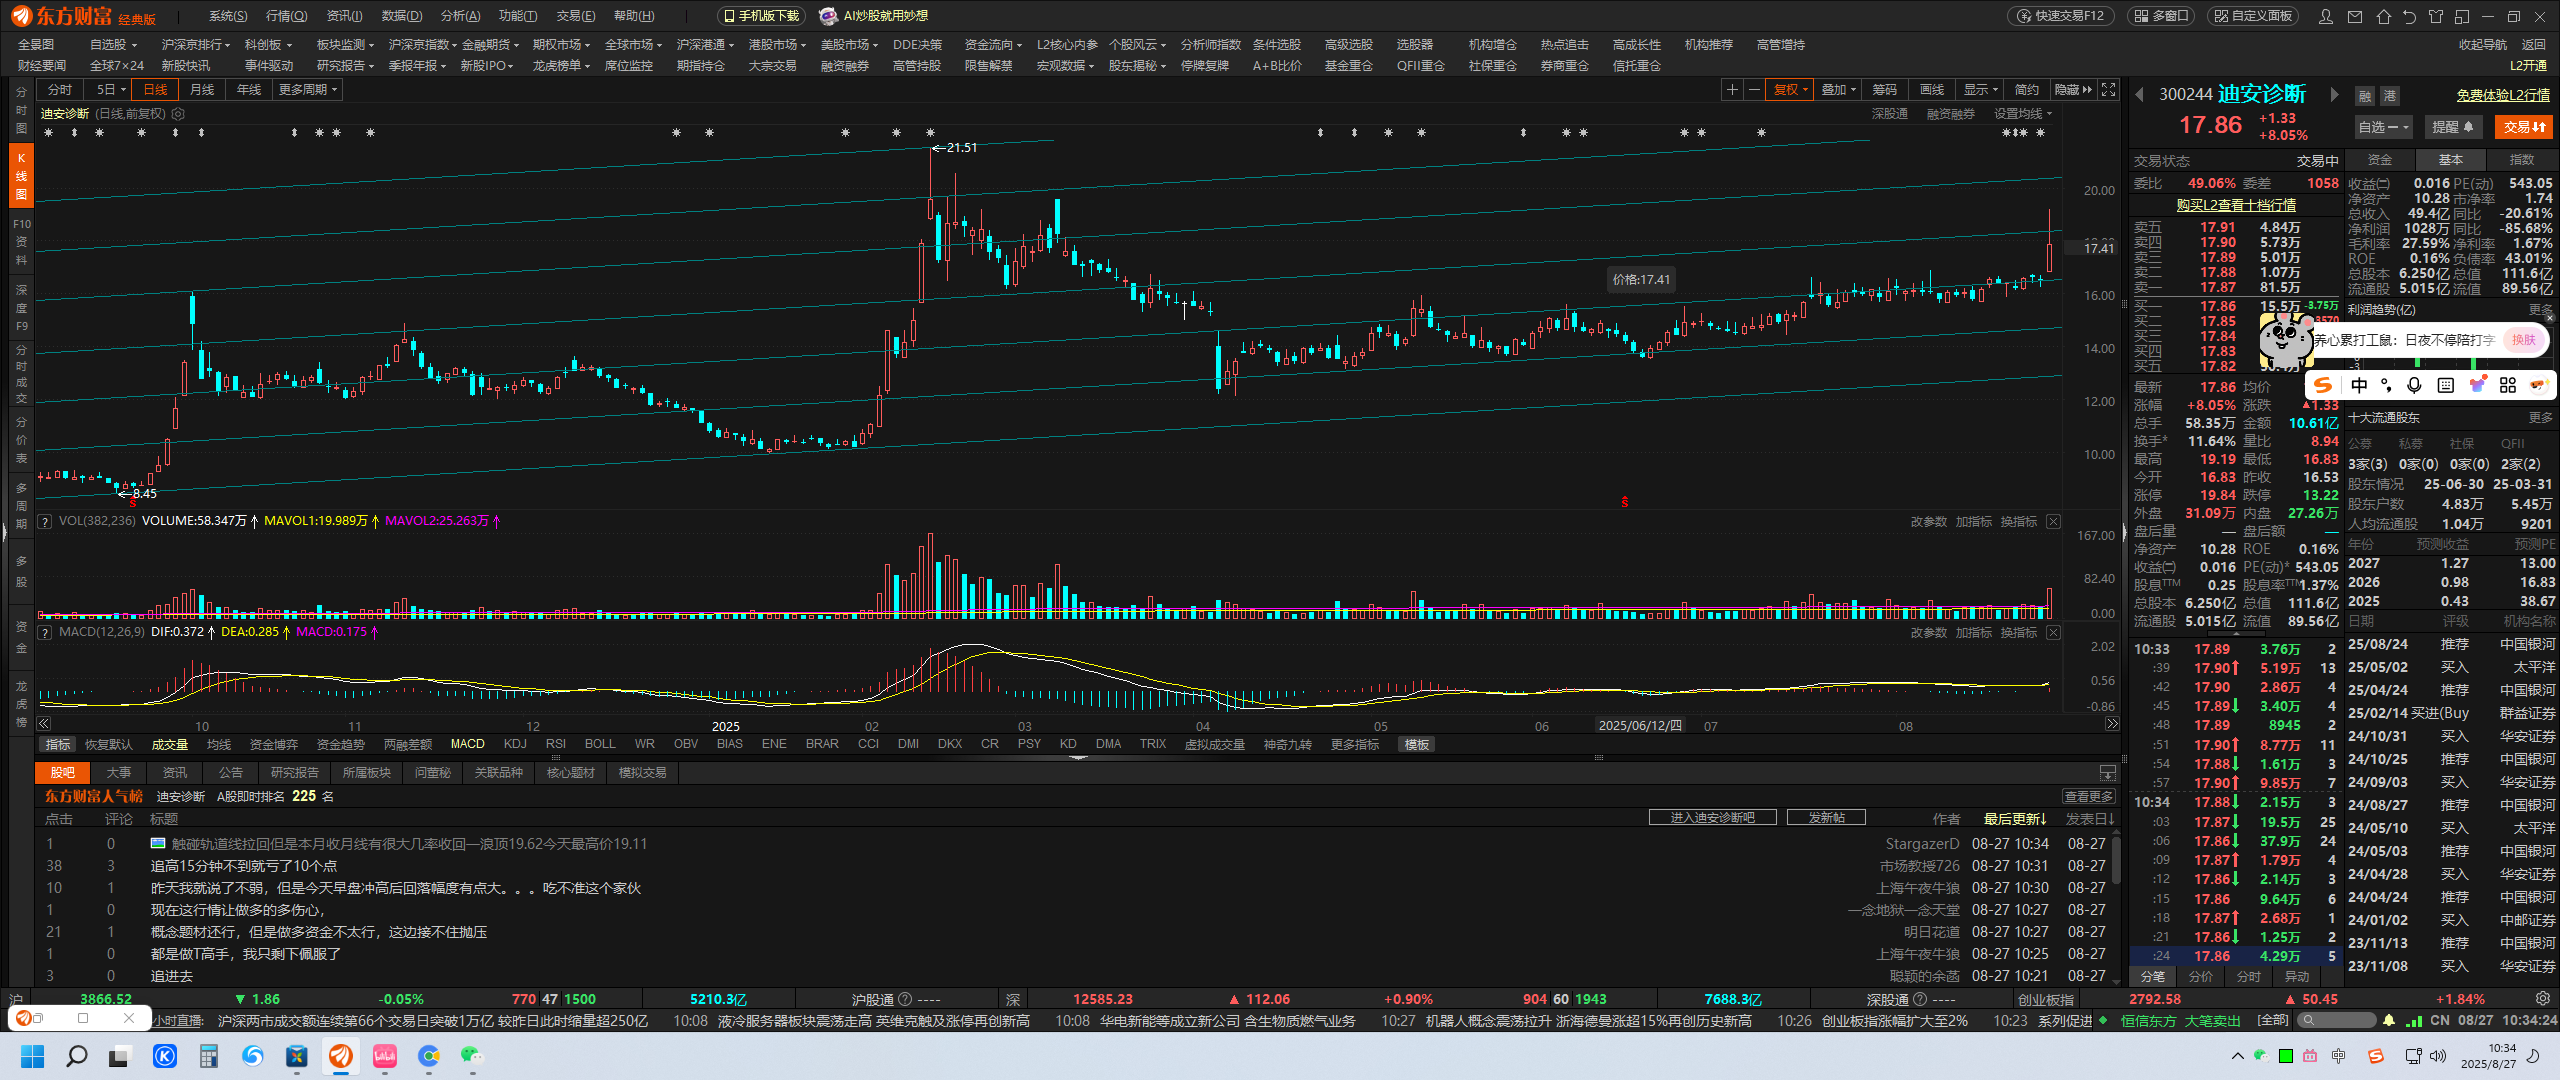Switch to 公告 announcements tab
The height and width of the screenshot is (1080, 2560).
tap(231, 772)
